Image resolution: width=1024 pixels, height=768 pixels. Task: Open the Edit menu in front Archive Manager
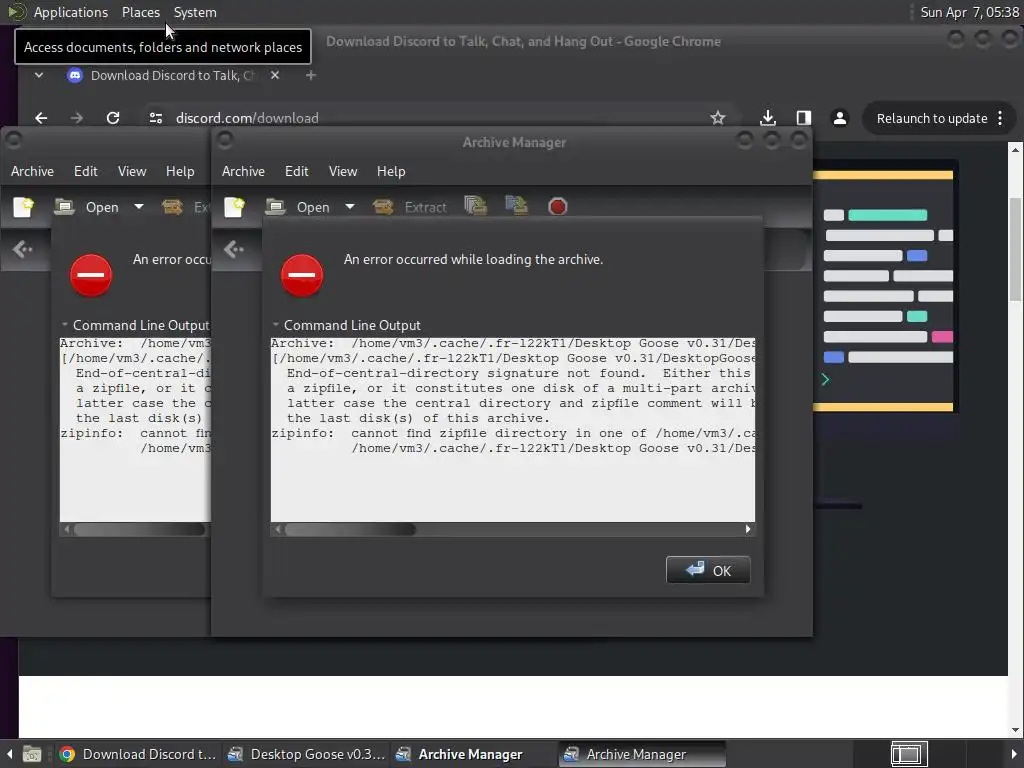pyautogui.click(x=296, y=171)
